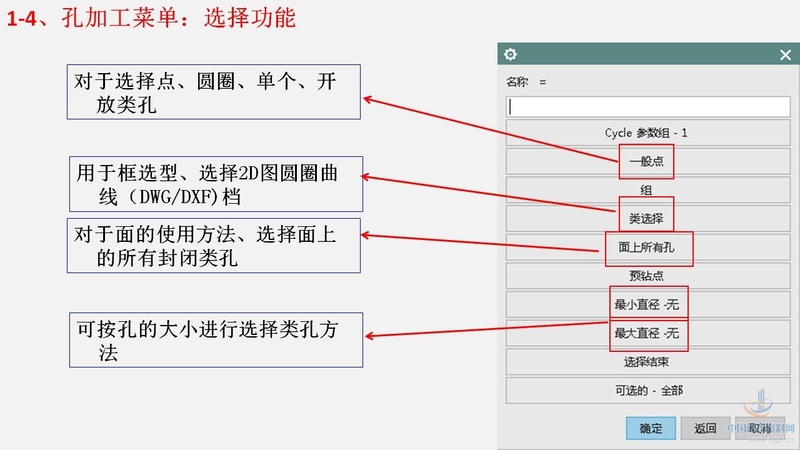Choose the 一般点 option

tap(648, 162)
